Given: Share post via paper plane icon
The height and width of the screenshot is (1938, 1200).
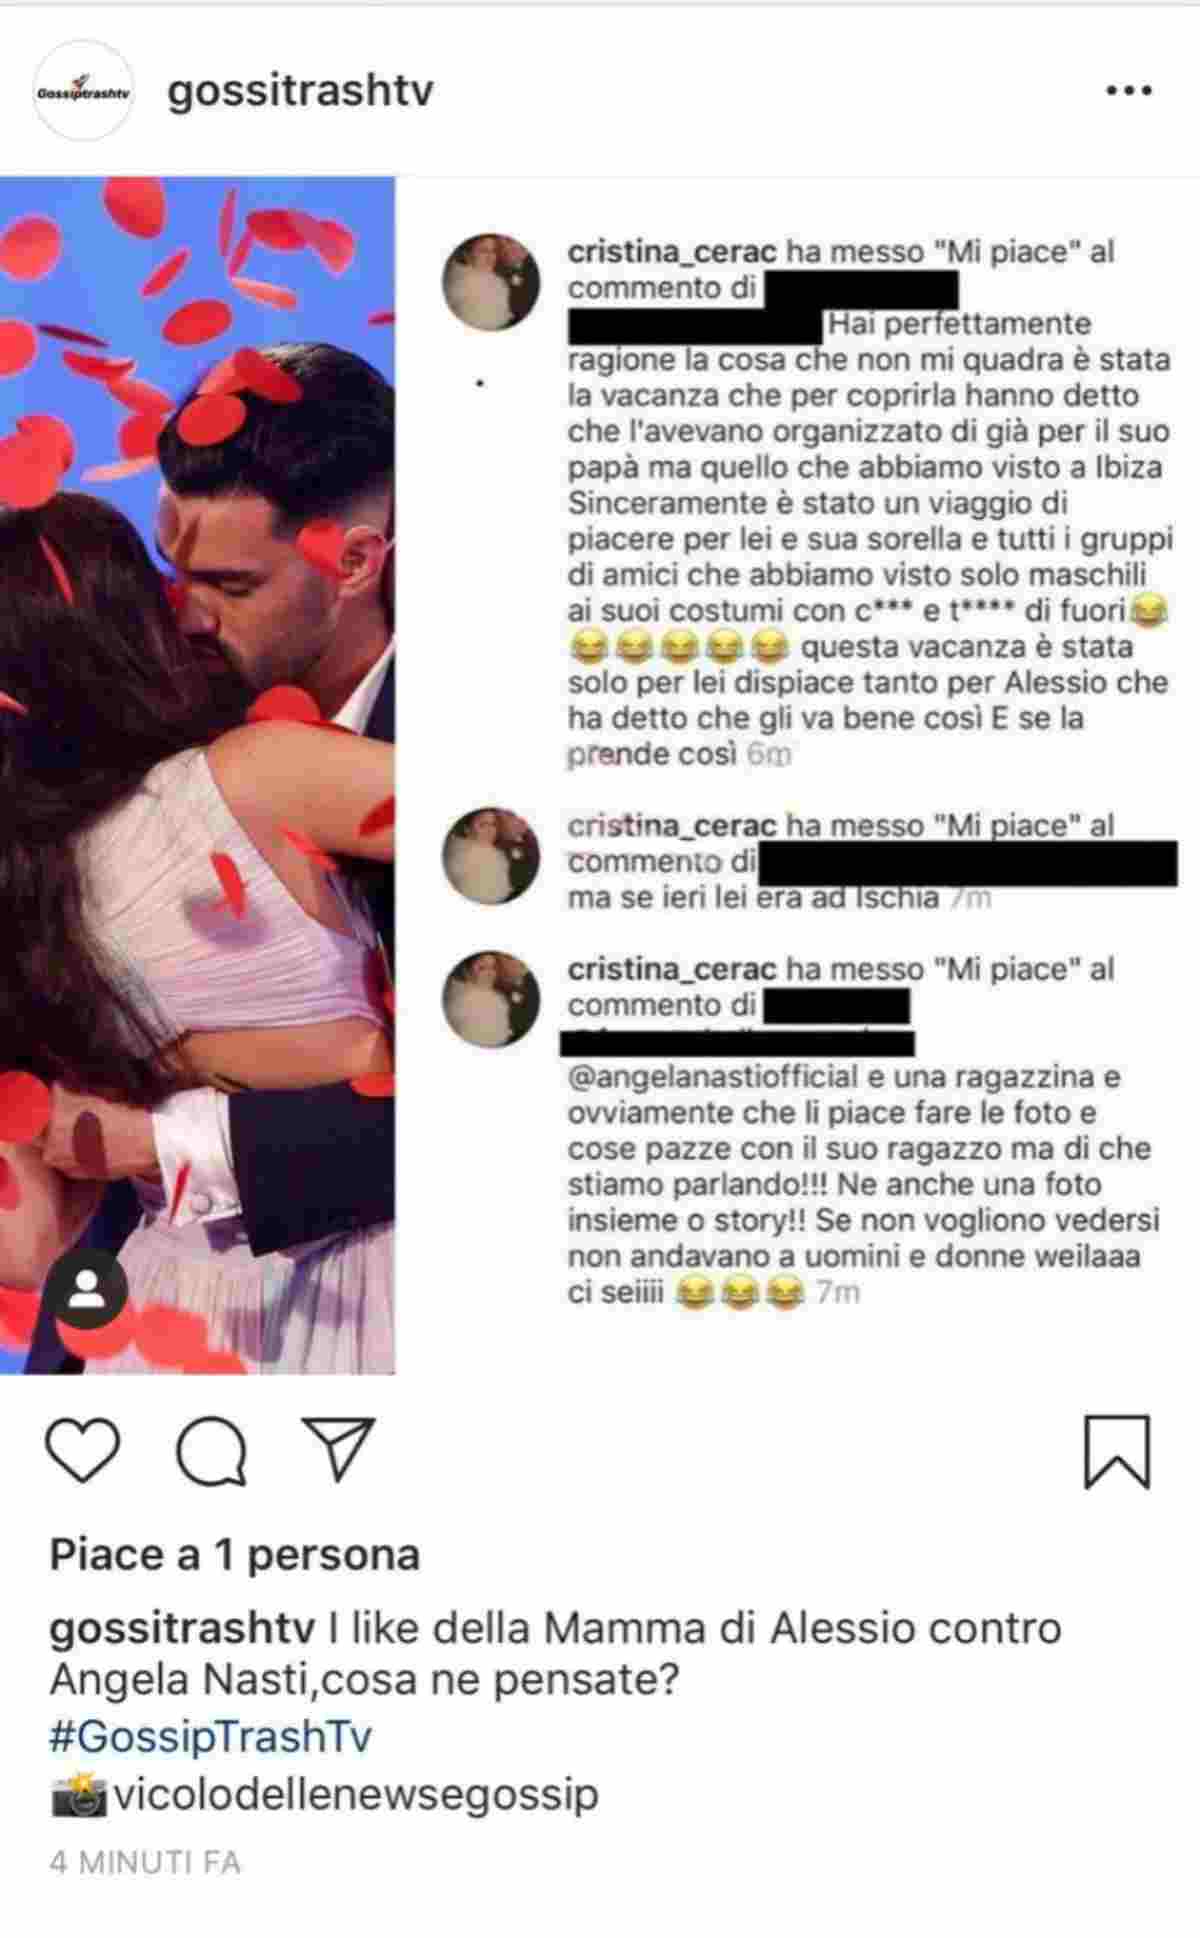Looking at the screenshot, I should pyautogui.click(x=338, y=1449).
